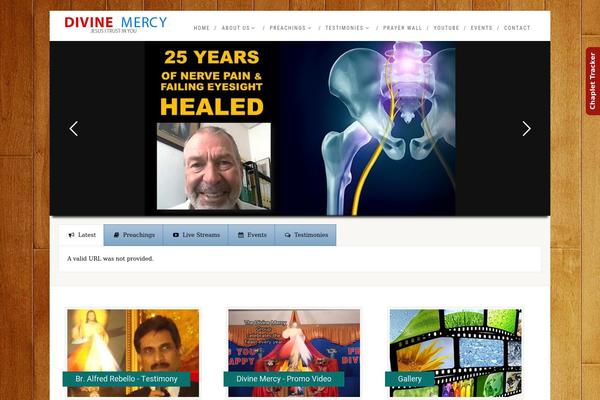Viewport: 600px width, 400px height.
Task: Open the YouTube nav link
Action: (446, 28)
